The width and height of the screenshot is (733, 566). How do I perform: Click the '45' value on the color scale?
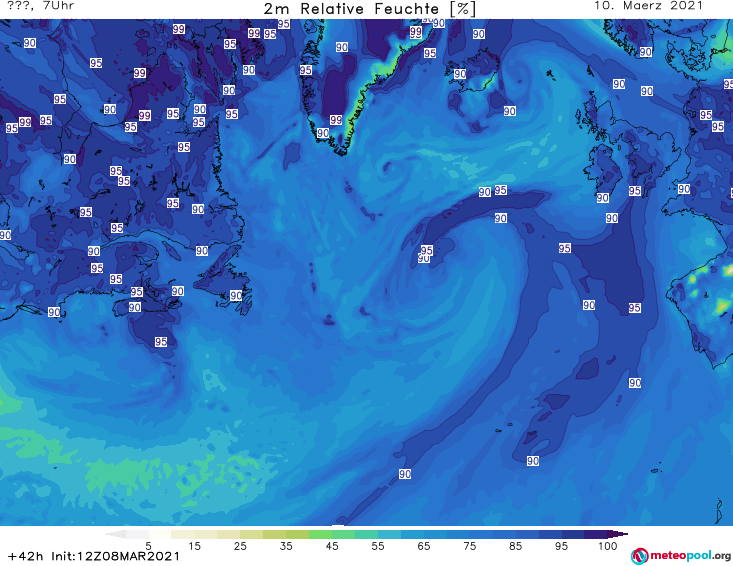tap(332, 546)
